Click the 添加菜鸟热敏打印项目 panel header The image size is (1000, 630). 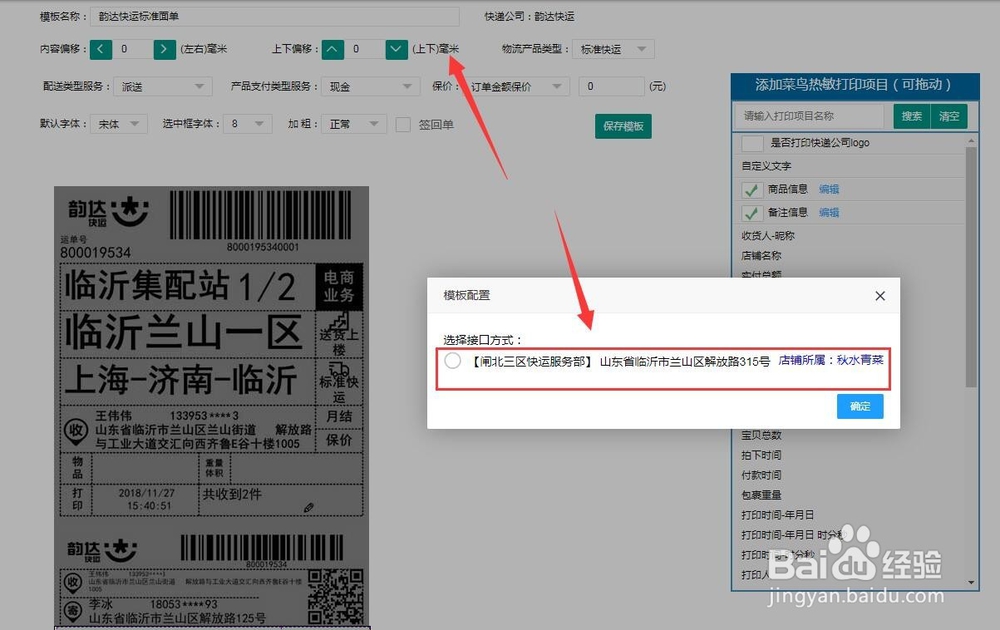(855, 85)
